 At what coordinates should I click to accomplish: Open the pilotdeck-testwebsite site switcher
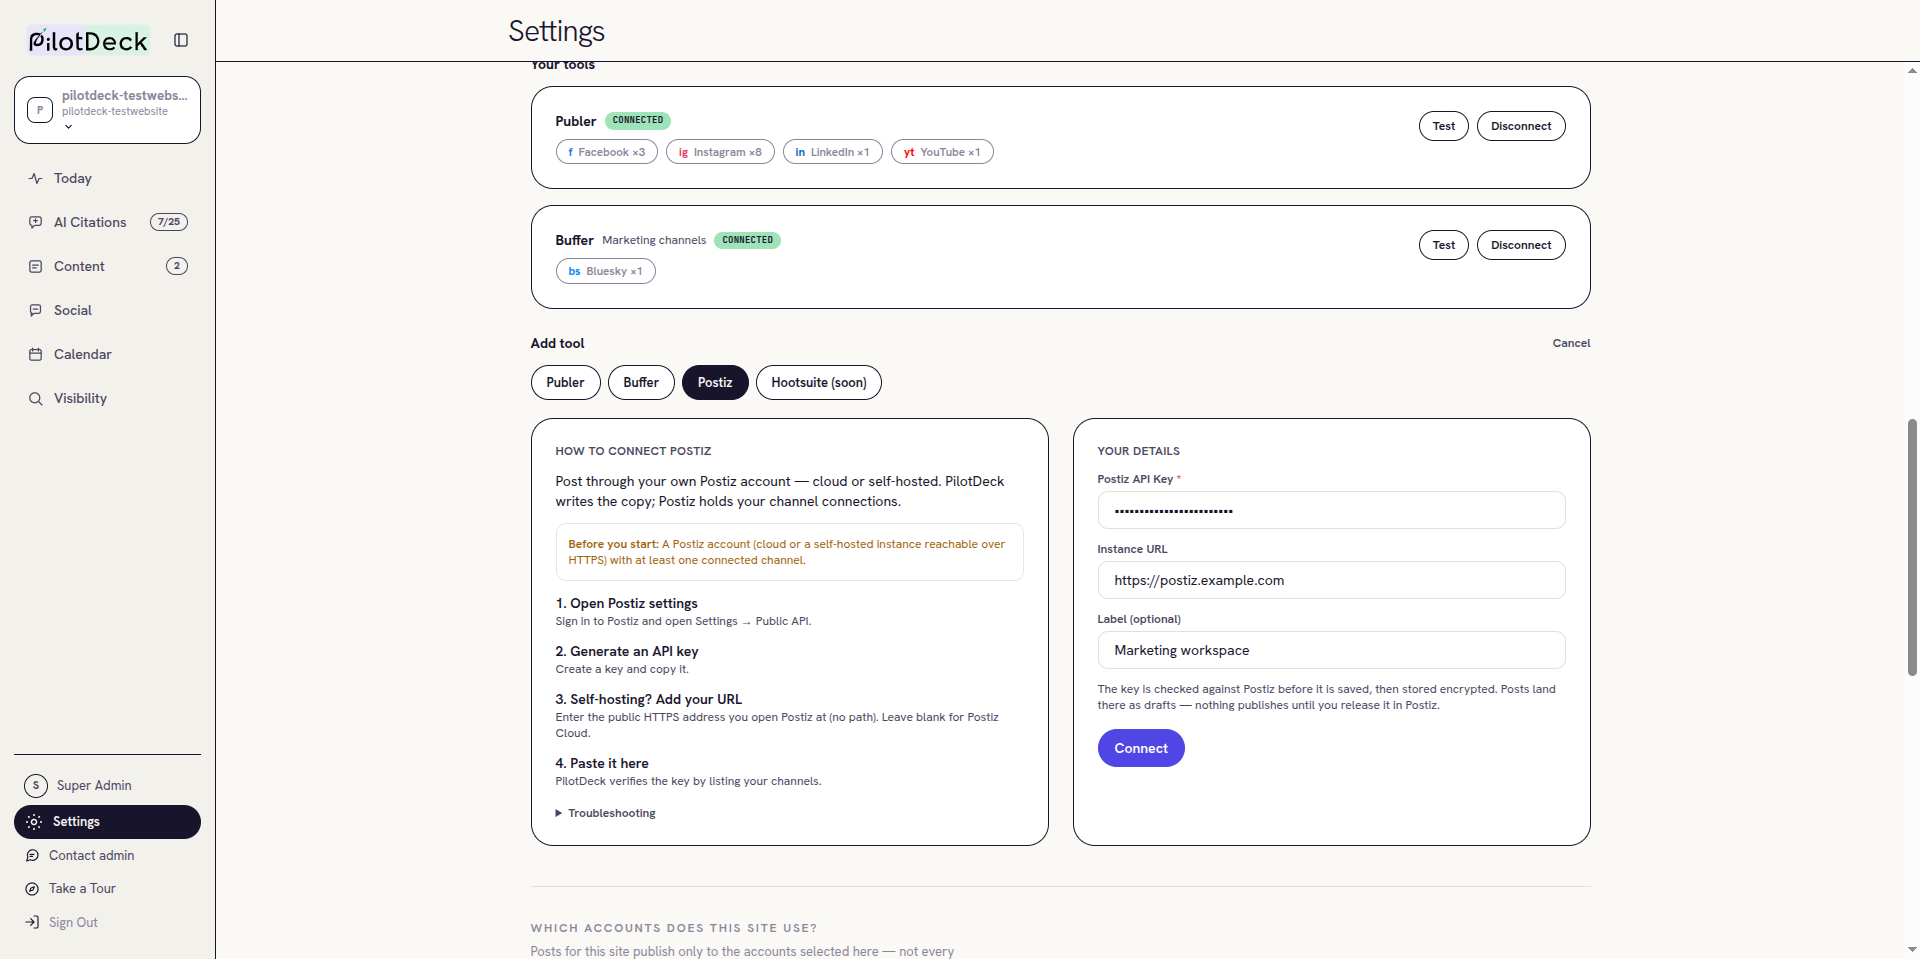coord(107,110)
